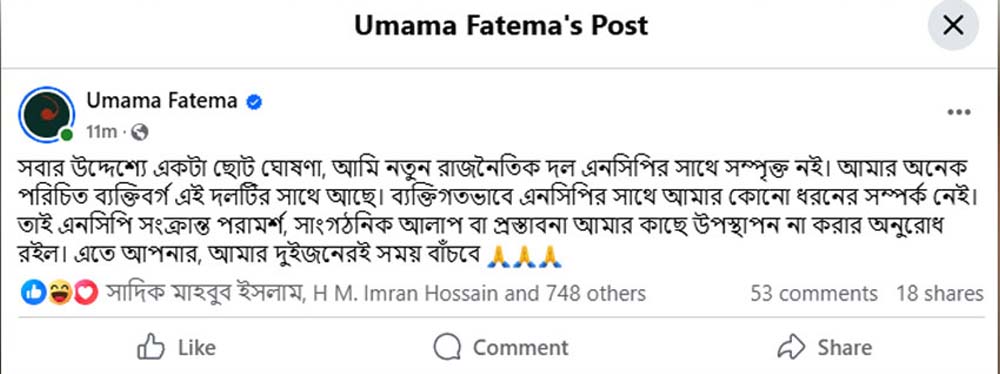Click the Comment button
Screen dimensions: 1000x374
(501, 348)
